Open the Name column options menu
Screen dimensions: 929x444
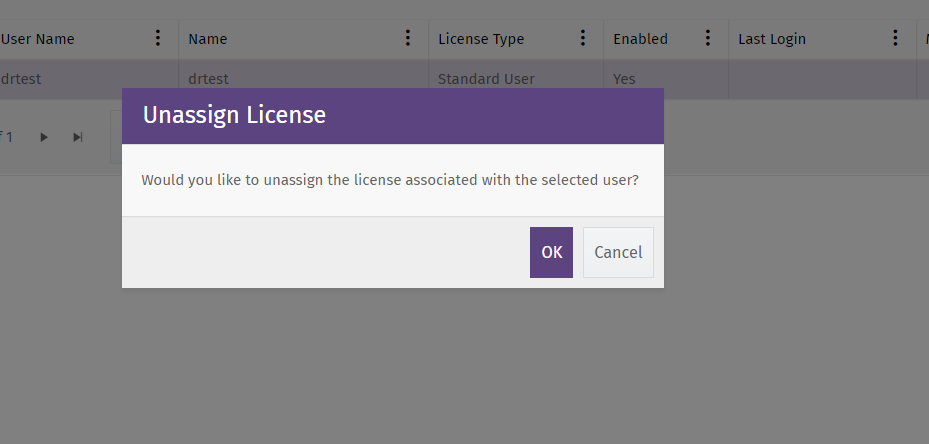(408, 39)
